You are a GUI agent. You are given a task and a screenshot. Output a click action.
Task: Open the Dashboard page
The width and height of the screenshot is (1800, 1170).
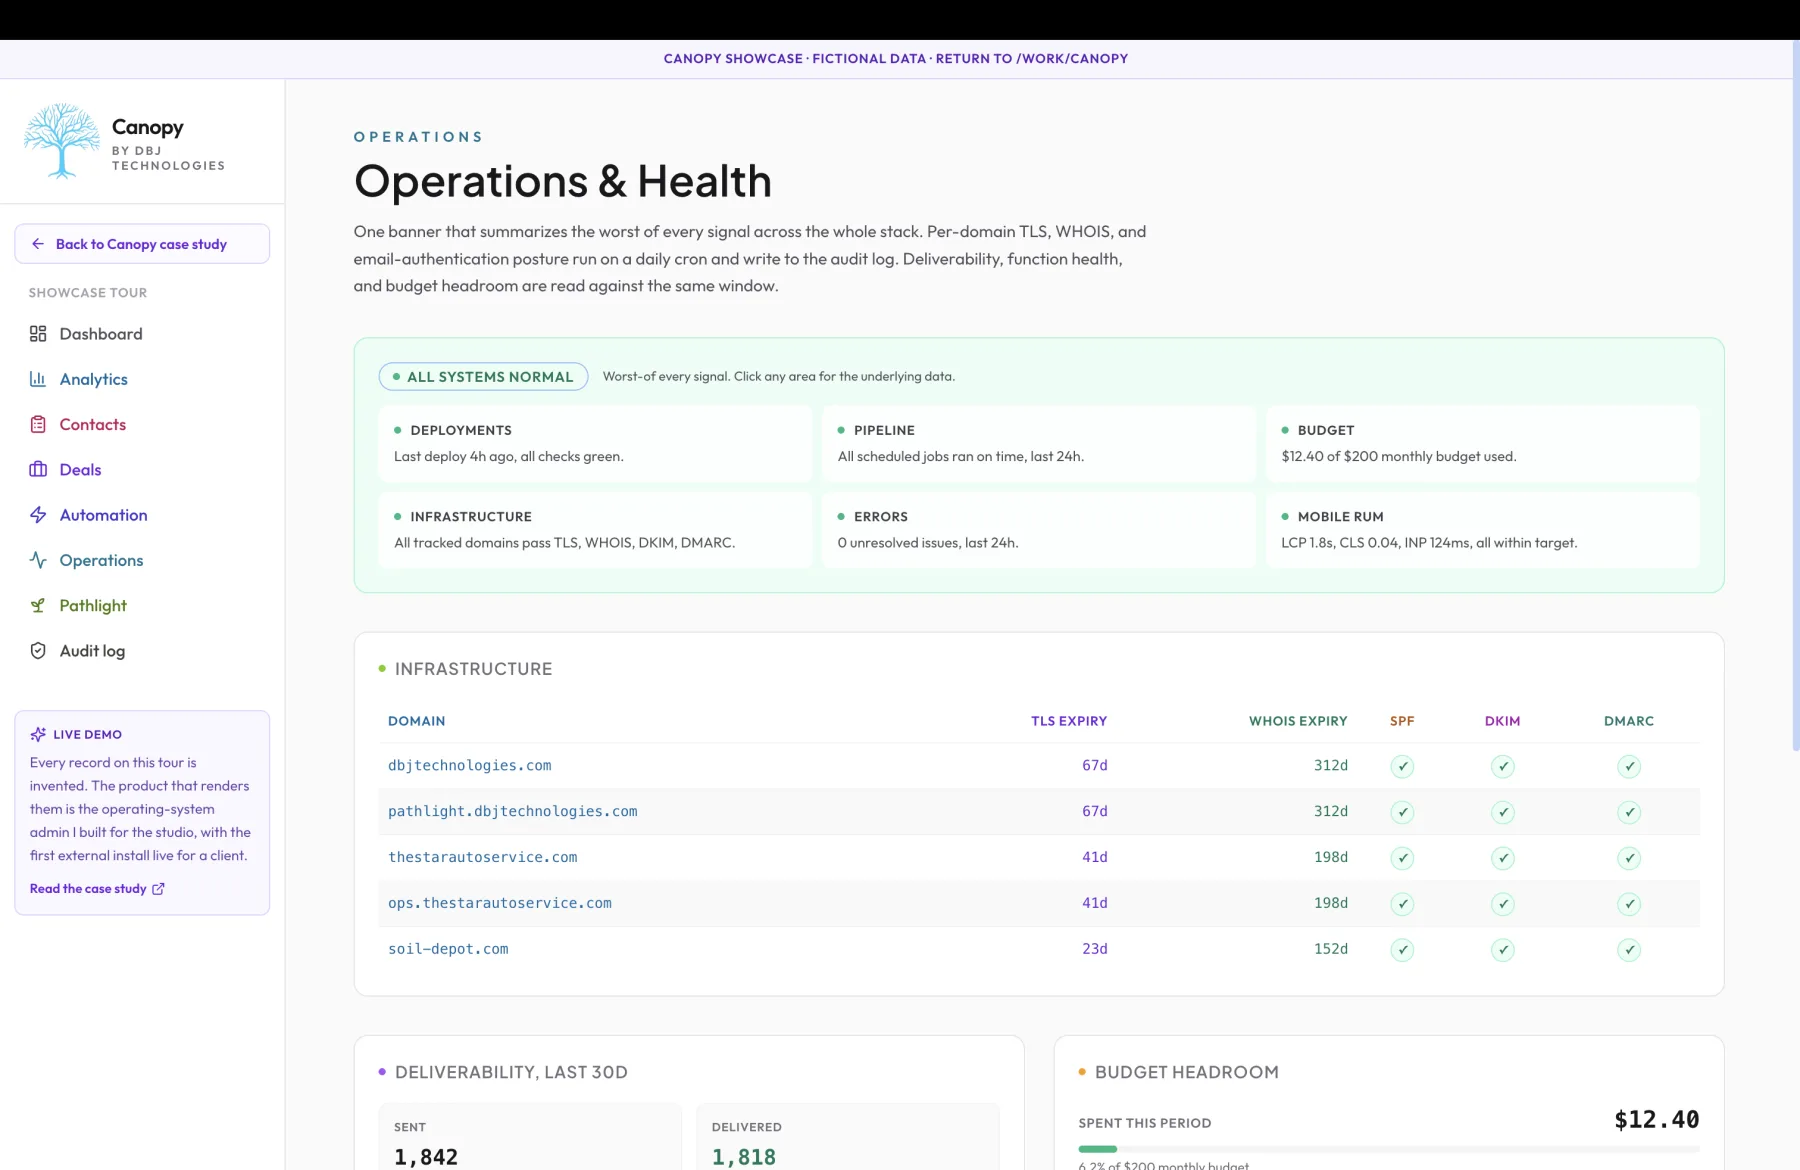(x=142, y=334)
